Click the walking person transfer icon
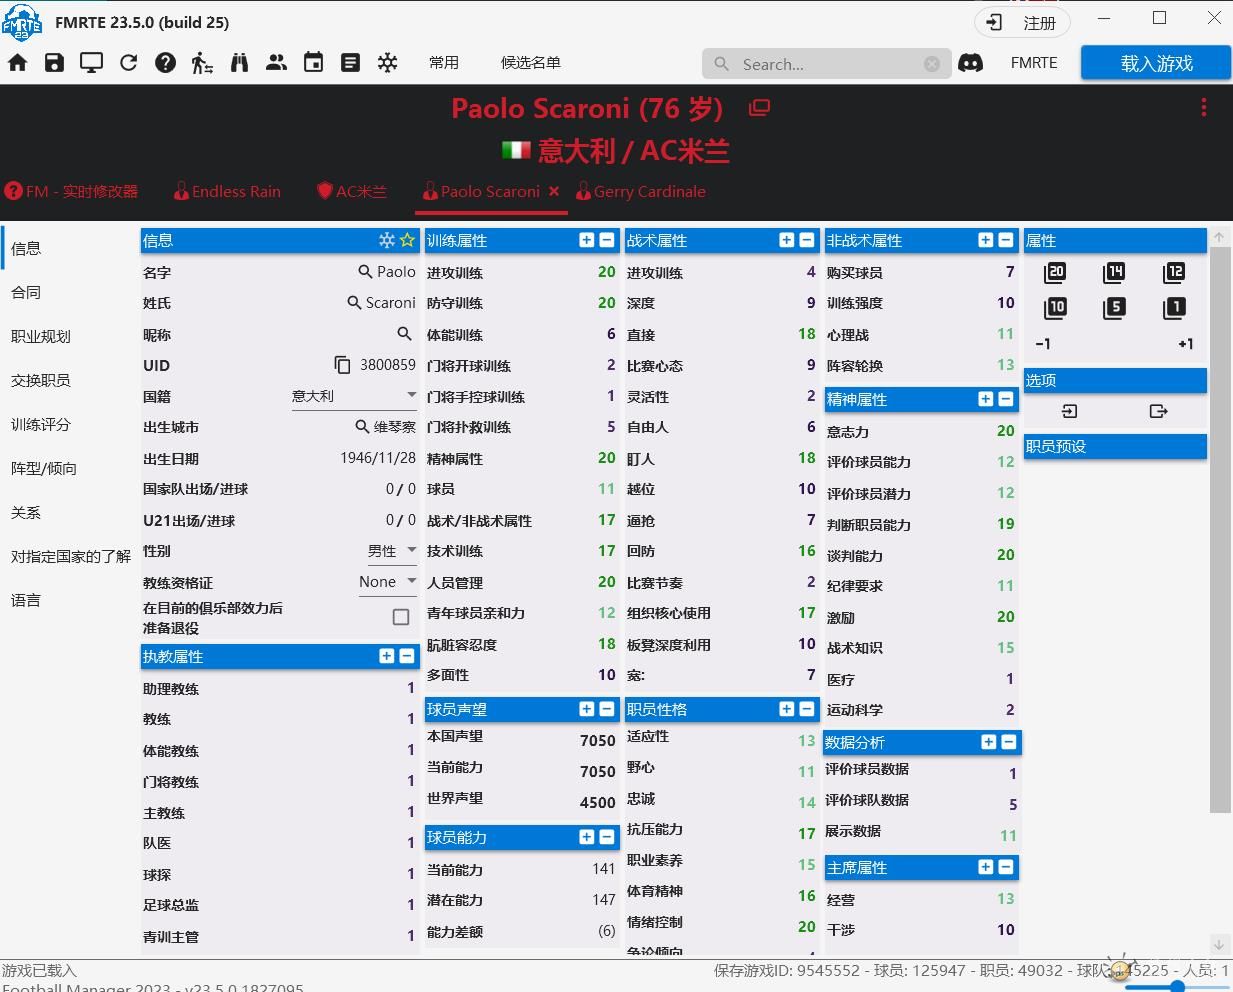 [202, 63]
